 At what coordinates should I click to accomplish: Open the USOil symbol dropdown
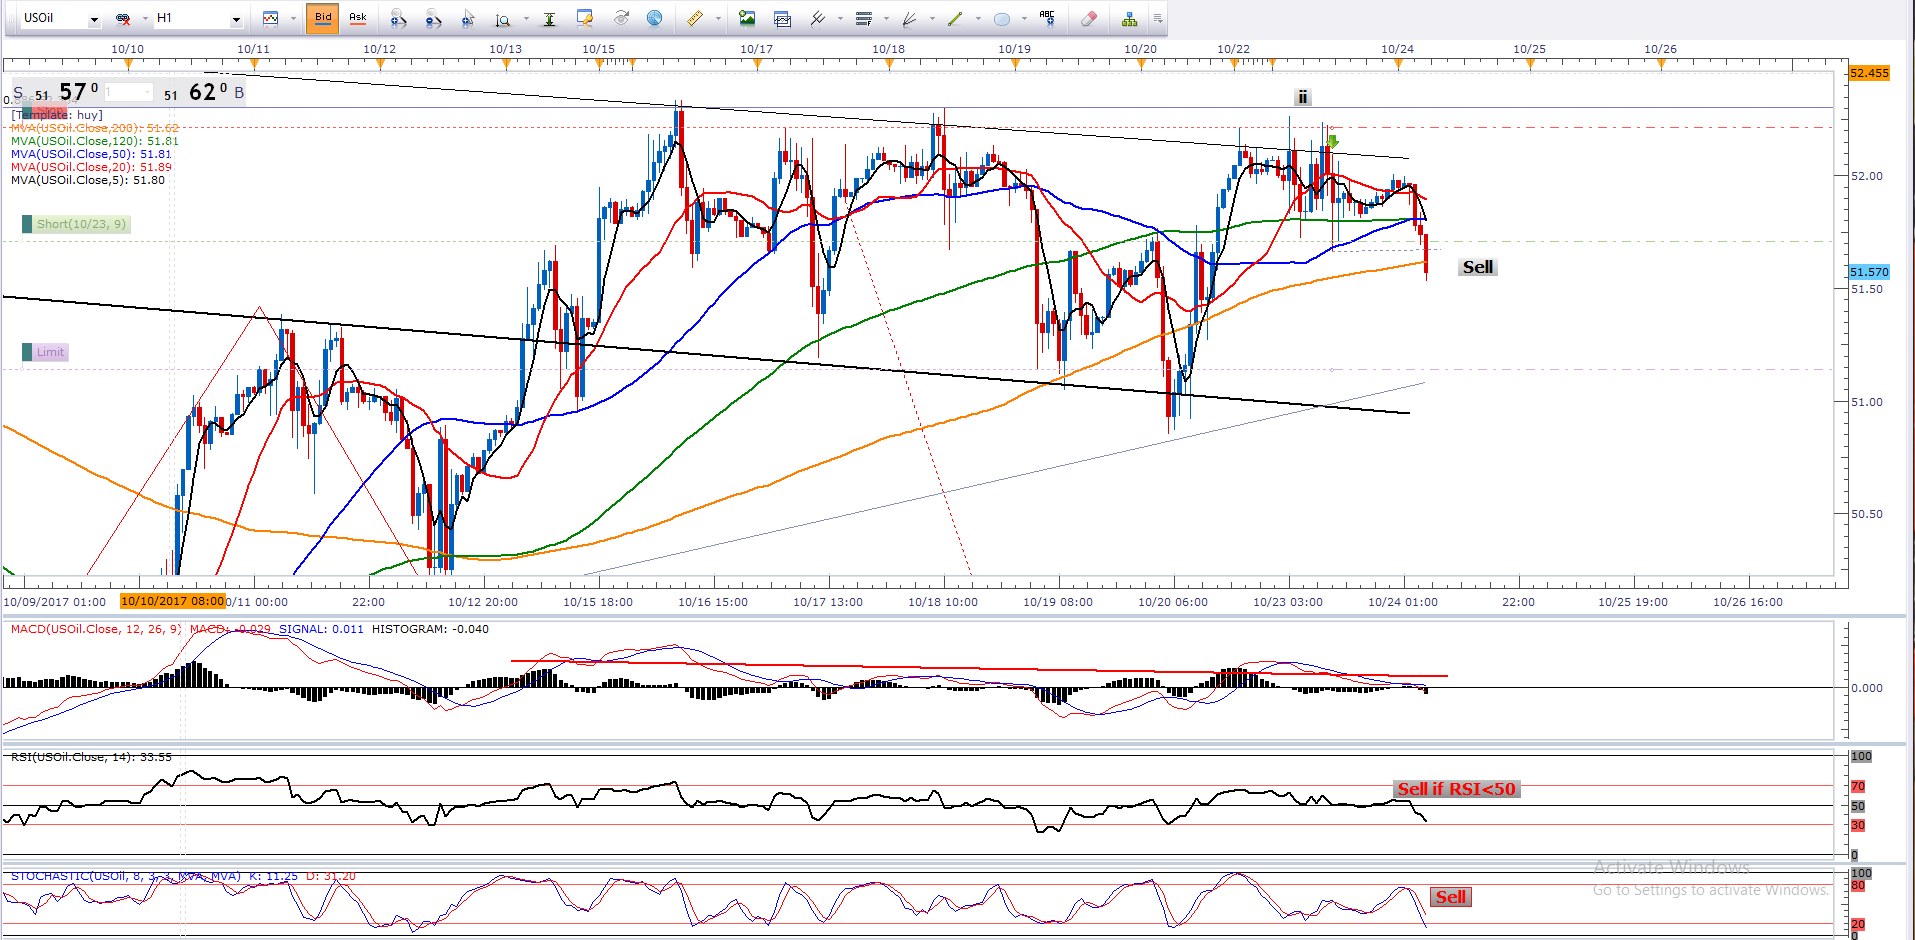pyautogui.click(x=94, y=19)
